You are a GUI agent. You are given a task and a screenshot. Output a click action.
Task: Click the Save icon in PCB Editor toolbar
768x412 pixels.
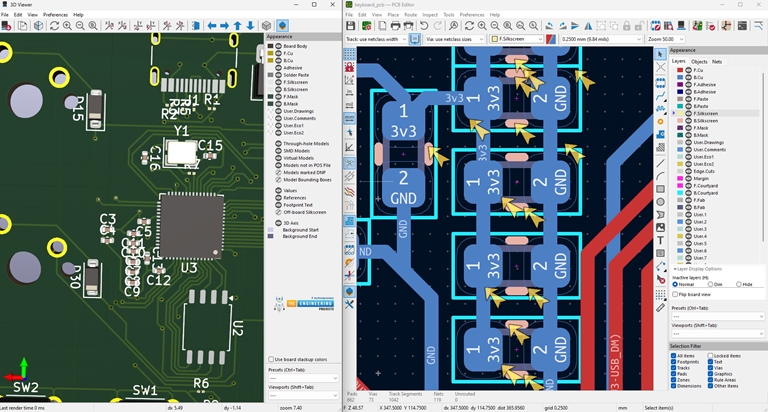(352, 25)
